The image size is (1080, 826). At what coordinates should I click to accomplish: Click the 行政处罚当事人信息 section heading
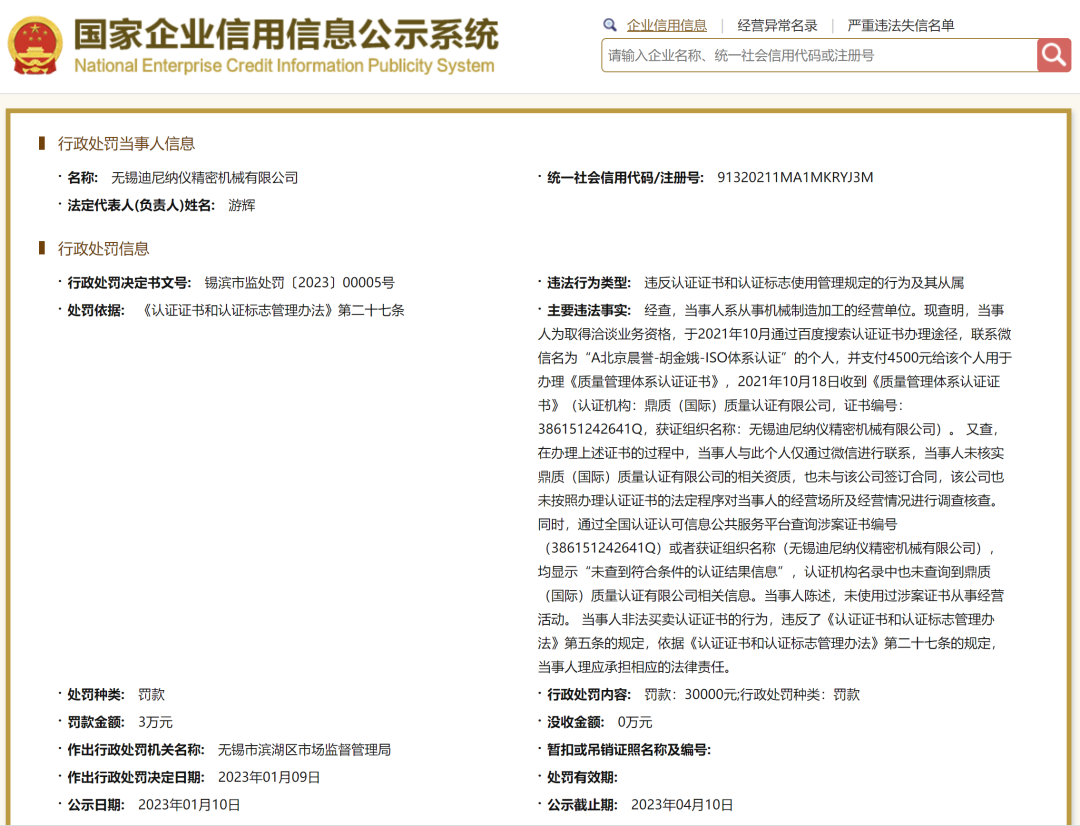(126, 143)
